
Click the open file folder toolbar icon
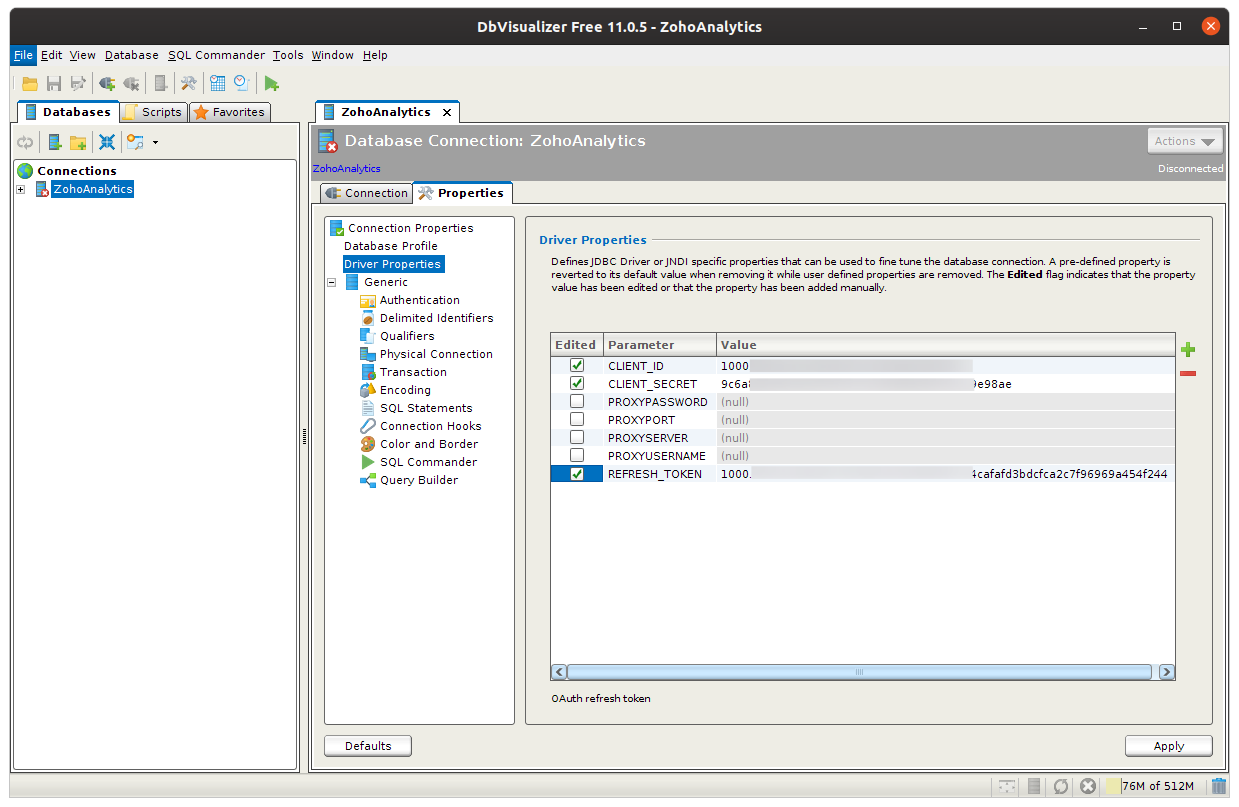click(x=30, y=84)
